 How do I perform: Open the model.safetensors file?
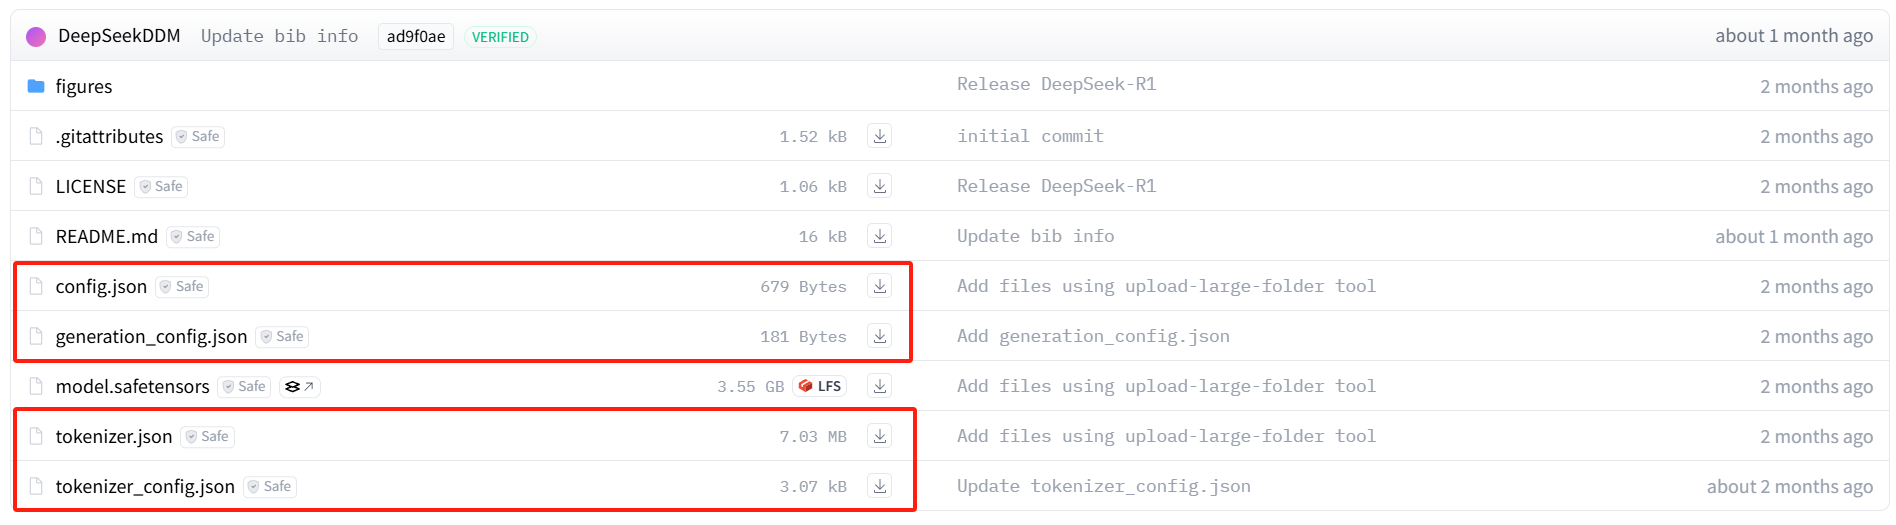coord(133,386)
